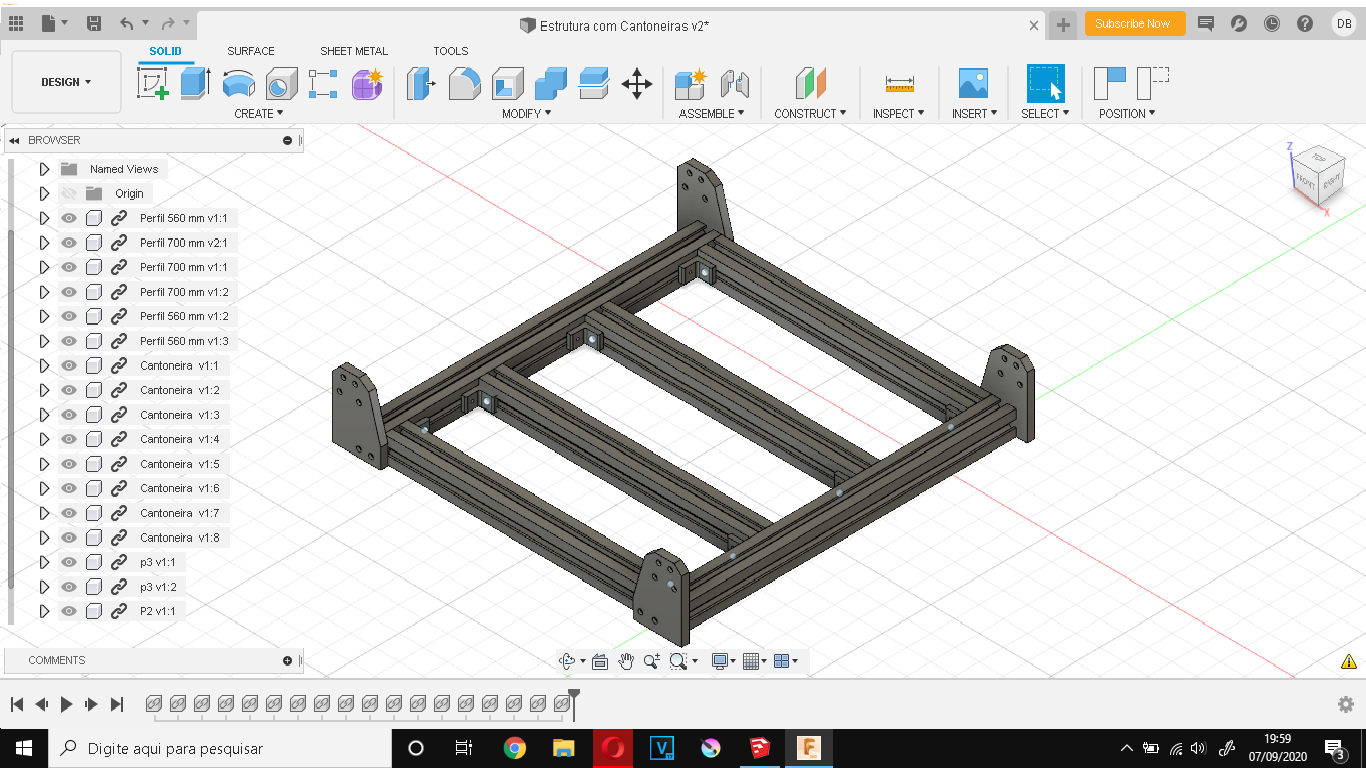
Task: Open the Create dropdown menu
Action: (x=258, y=113)
